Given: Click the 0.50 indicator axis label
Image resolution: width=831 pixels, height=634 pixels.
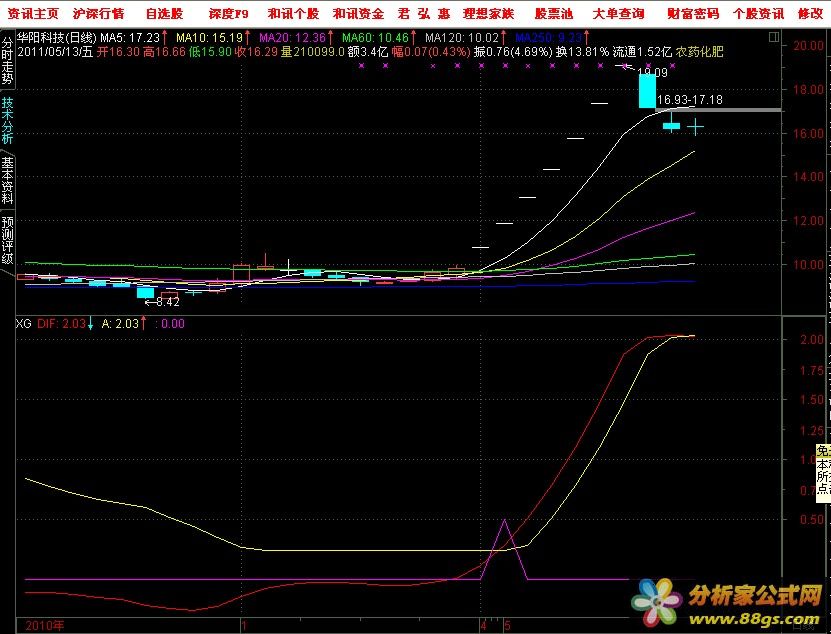Looking at the screenshot, I should [x=812, y=519].
